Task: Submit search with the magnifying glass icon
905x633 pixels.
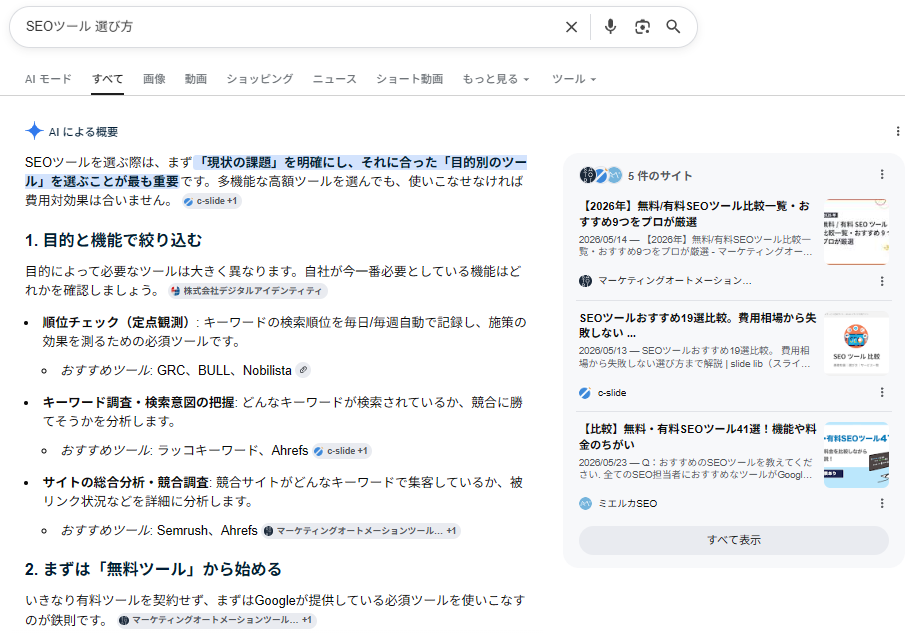Action: [673, 27]
